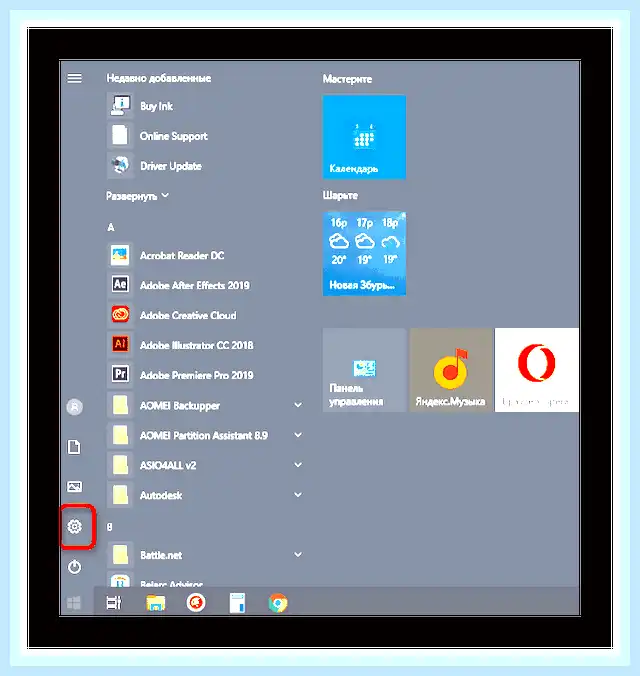Click the AOMEI Partition Assistant folder icon
640x676 pixels.
pos(120,435)
